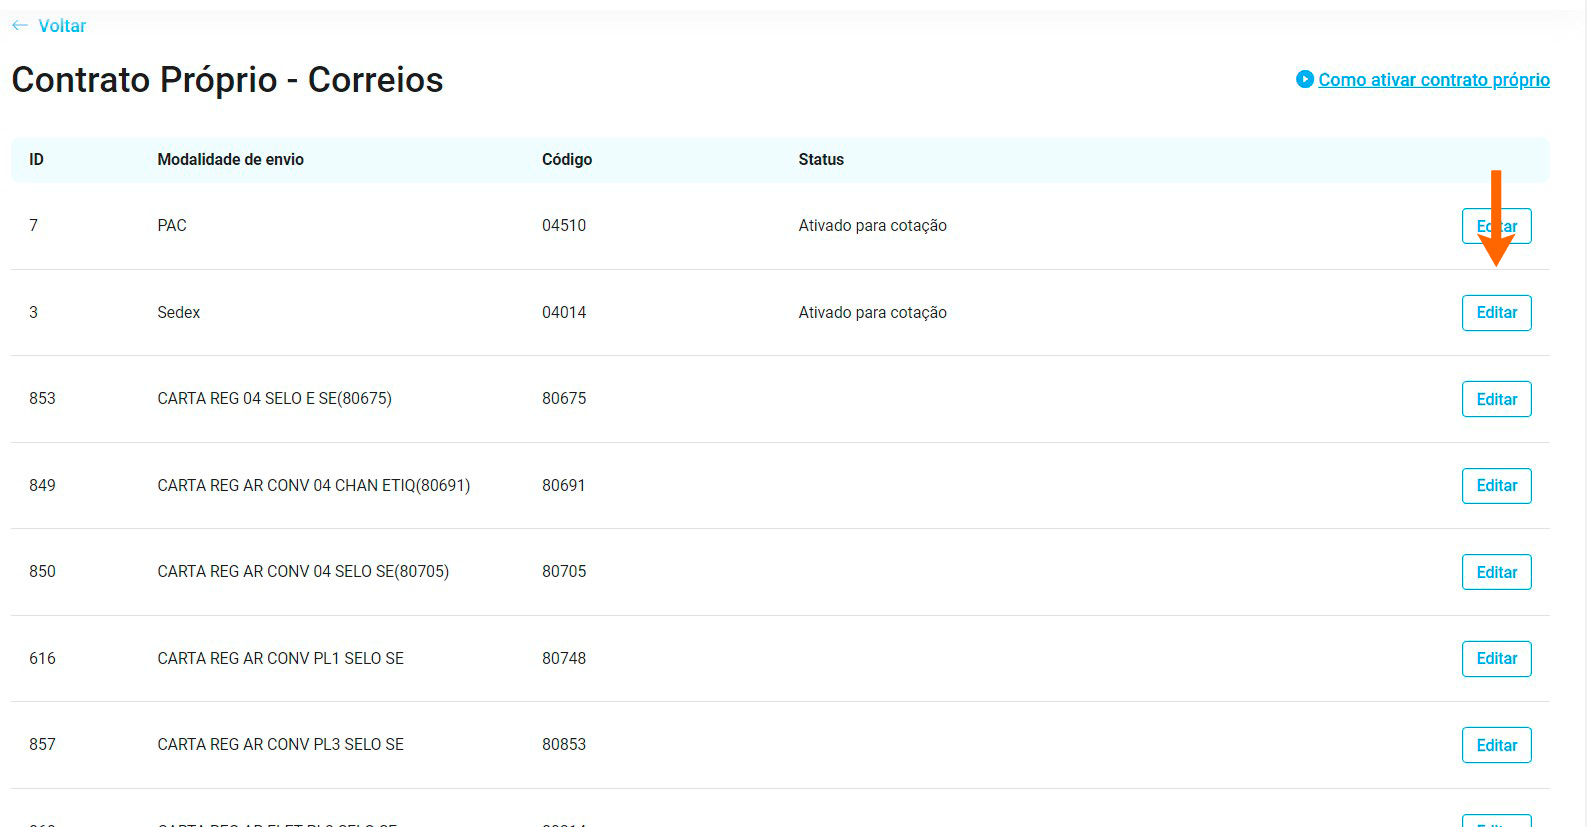Select the CARTA REG AR CONV PL3 SELO SE name
This screenshot has height=827, width=1587.
coord(280,745)
